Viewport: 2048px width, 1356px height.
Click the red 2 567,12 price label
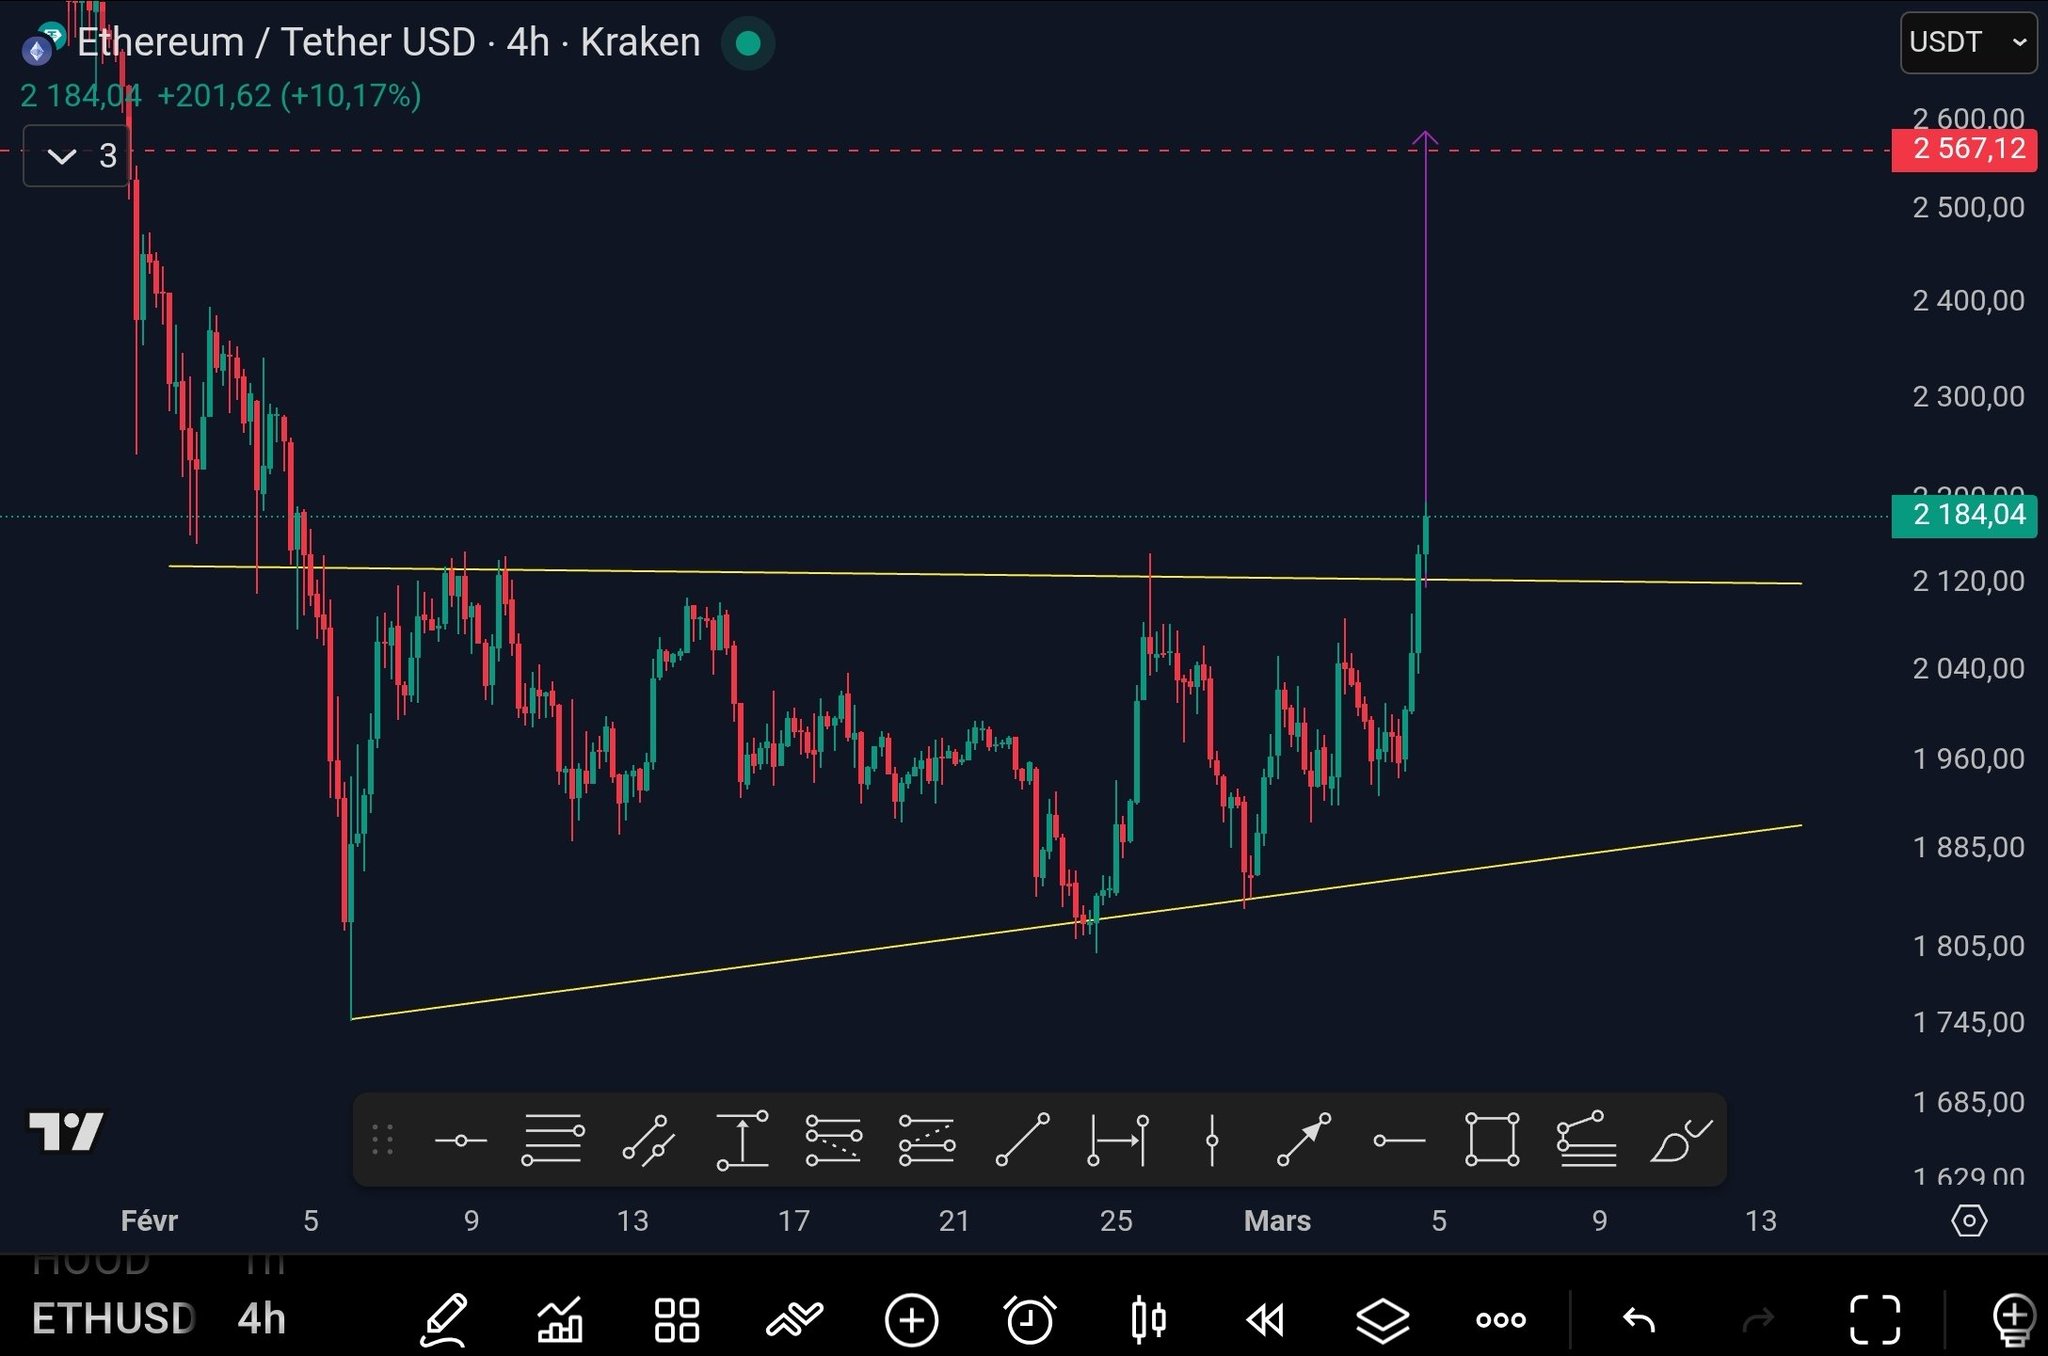[x=1964, y=150]
